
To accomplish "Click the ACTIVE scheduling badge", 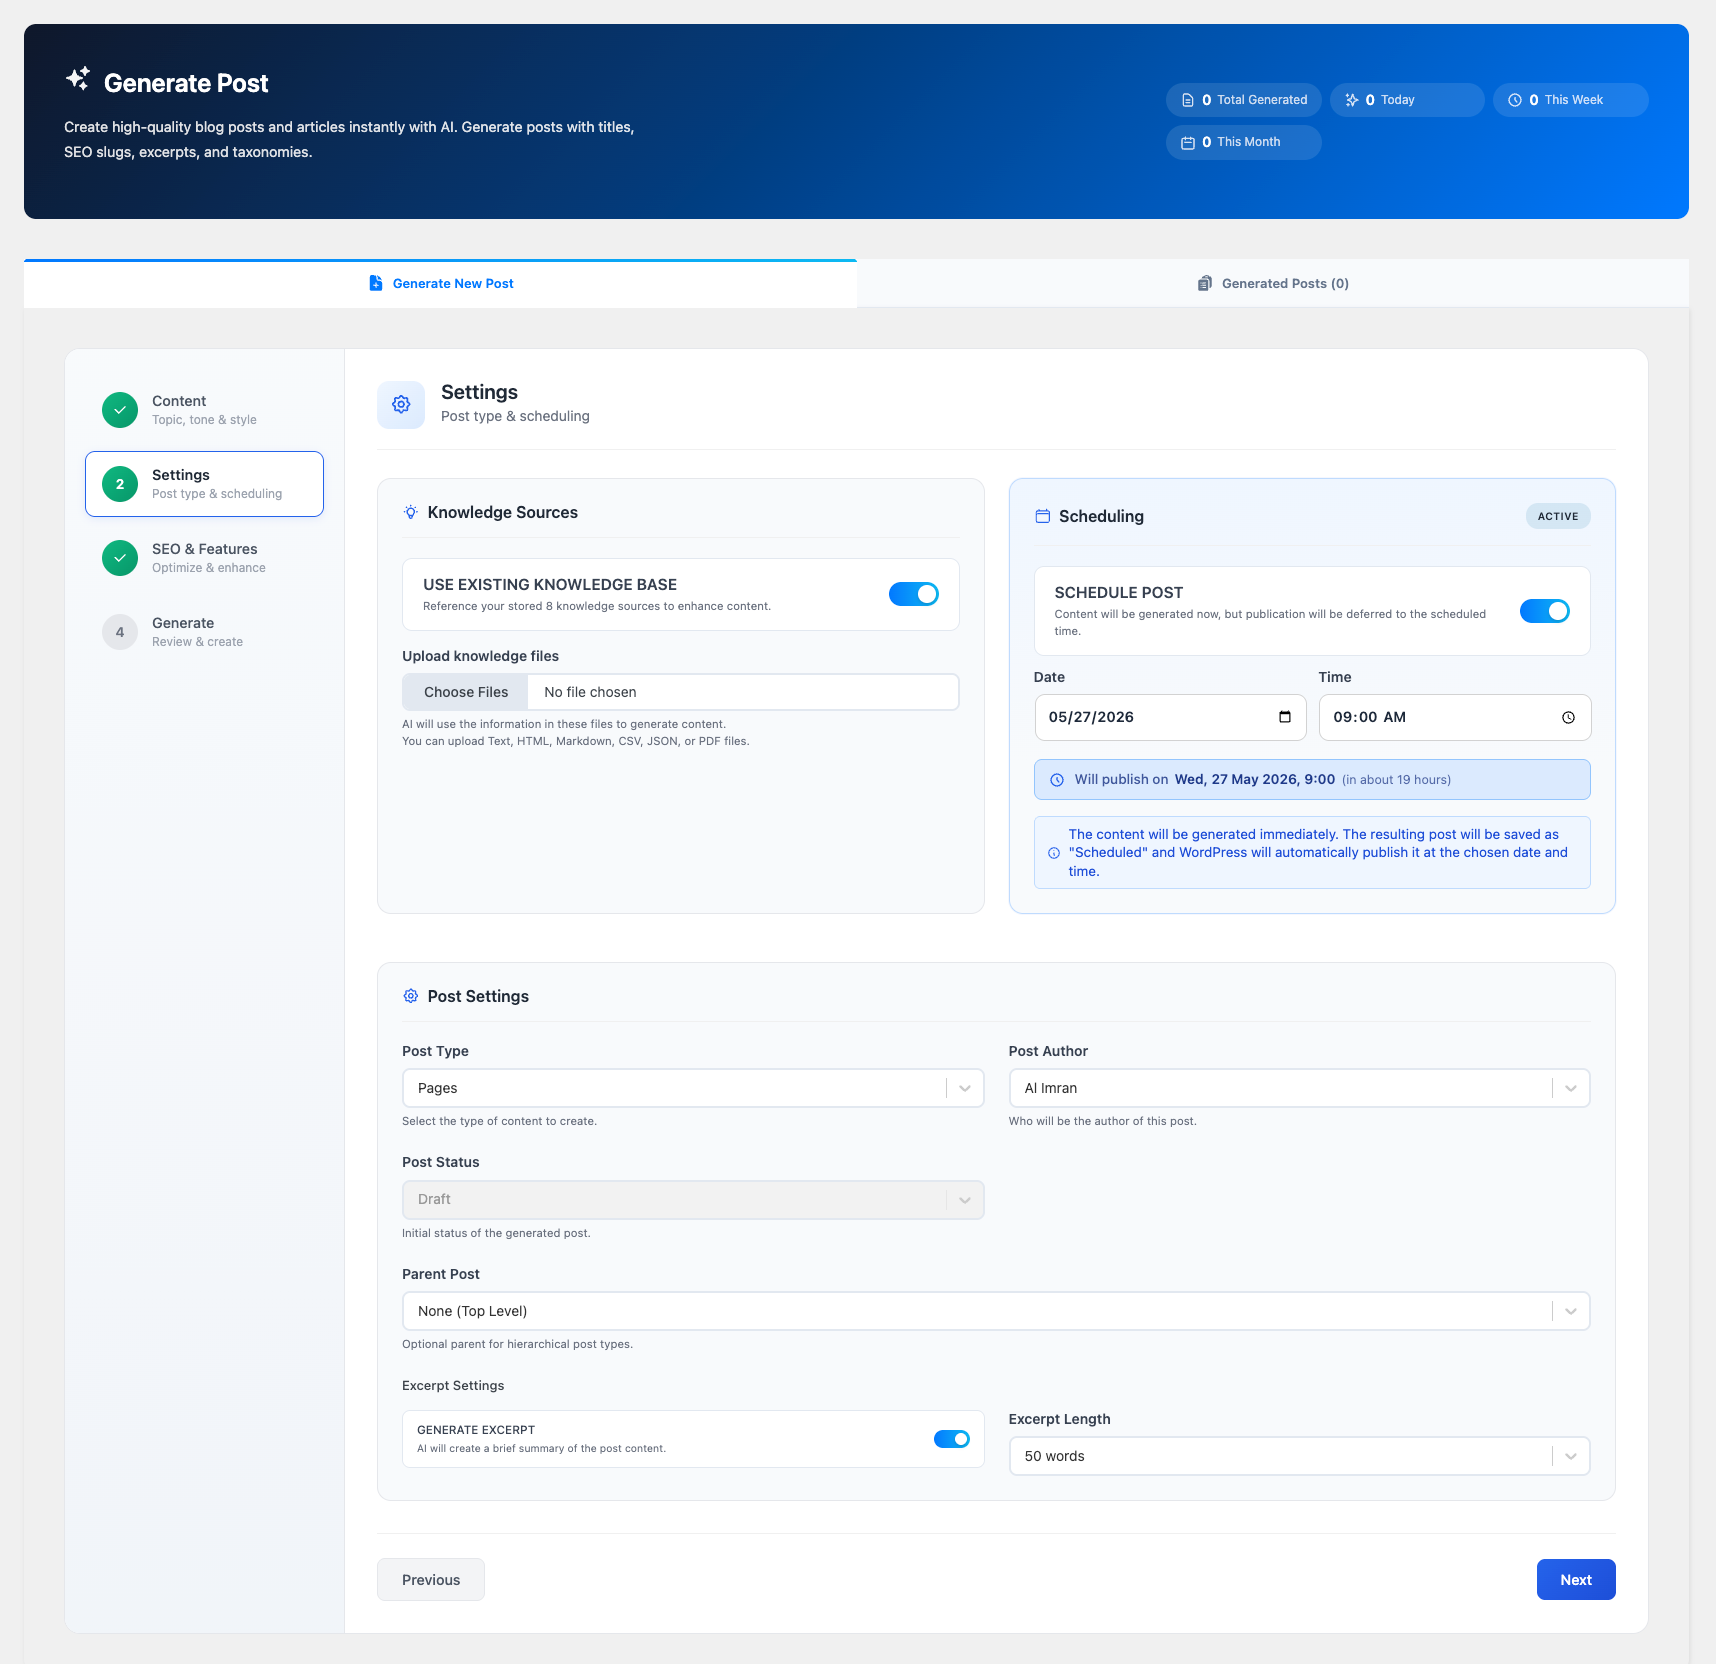I will (1558, 516).
